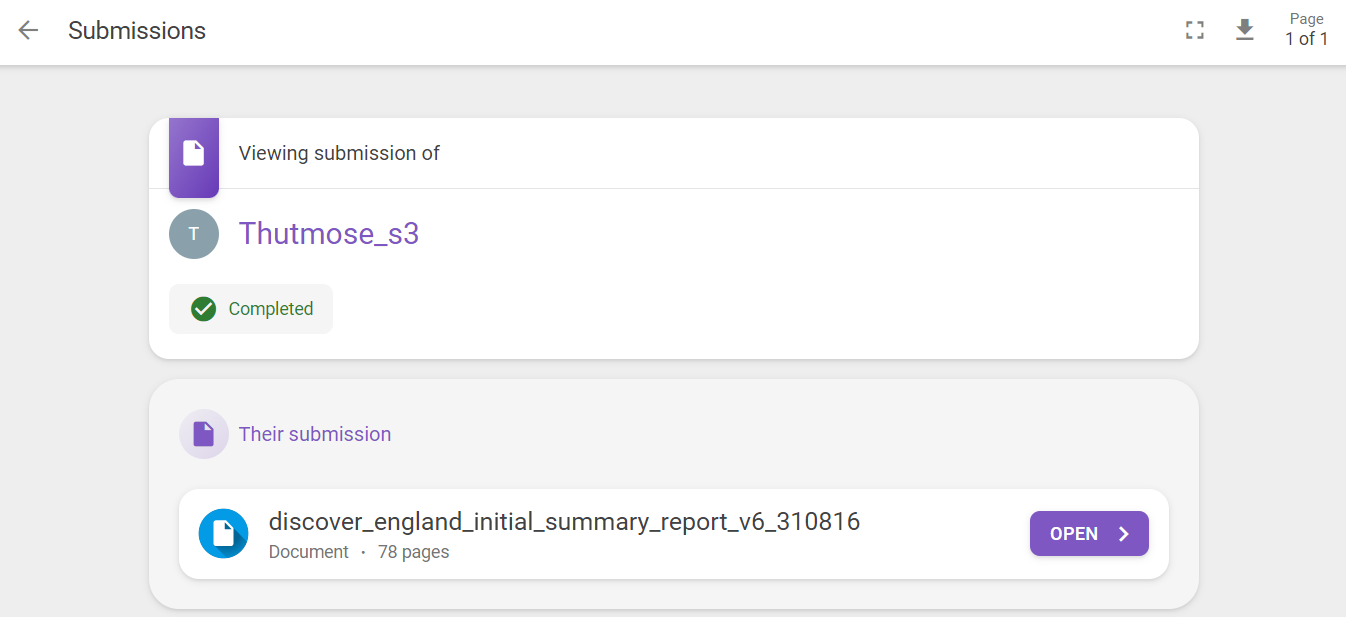Screen dimensions: 1346x617
Task: Open Thutmose_s3 profile name link
Action: click(x=328, y=234)
